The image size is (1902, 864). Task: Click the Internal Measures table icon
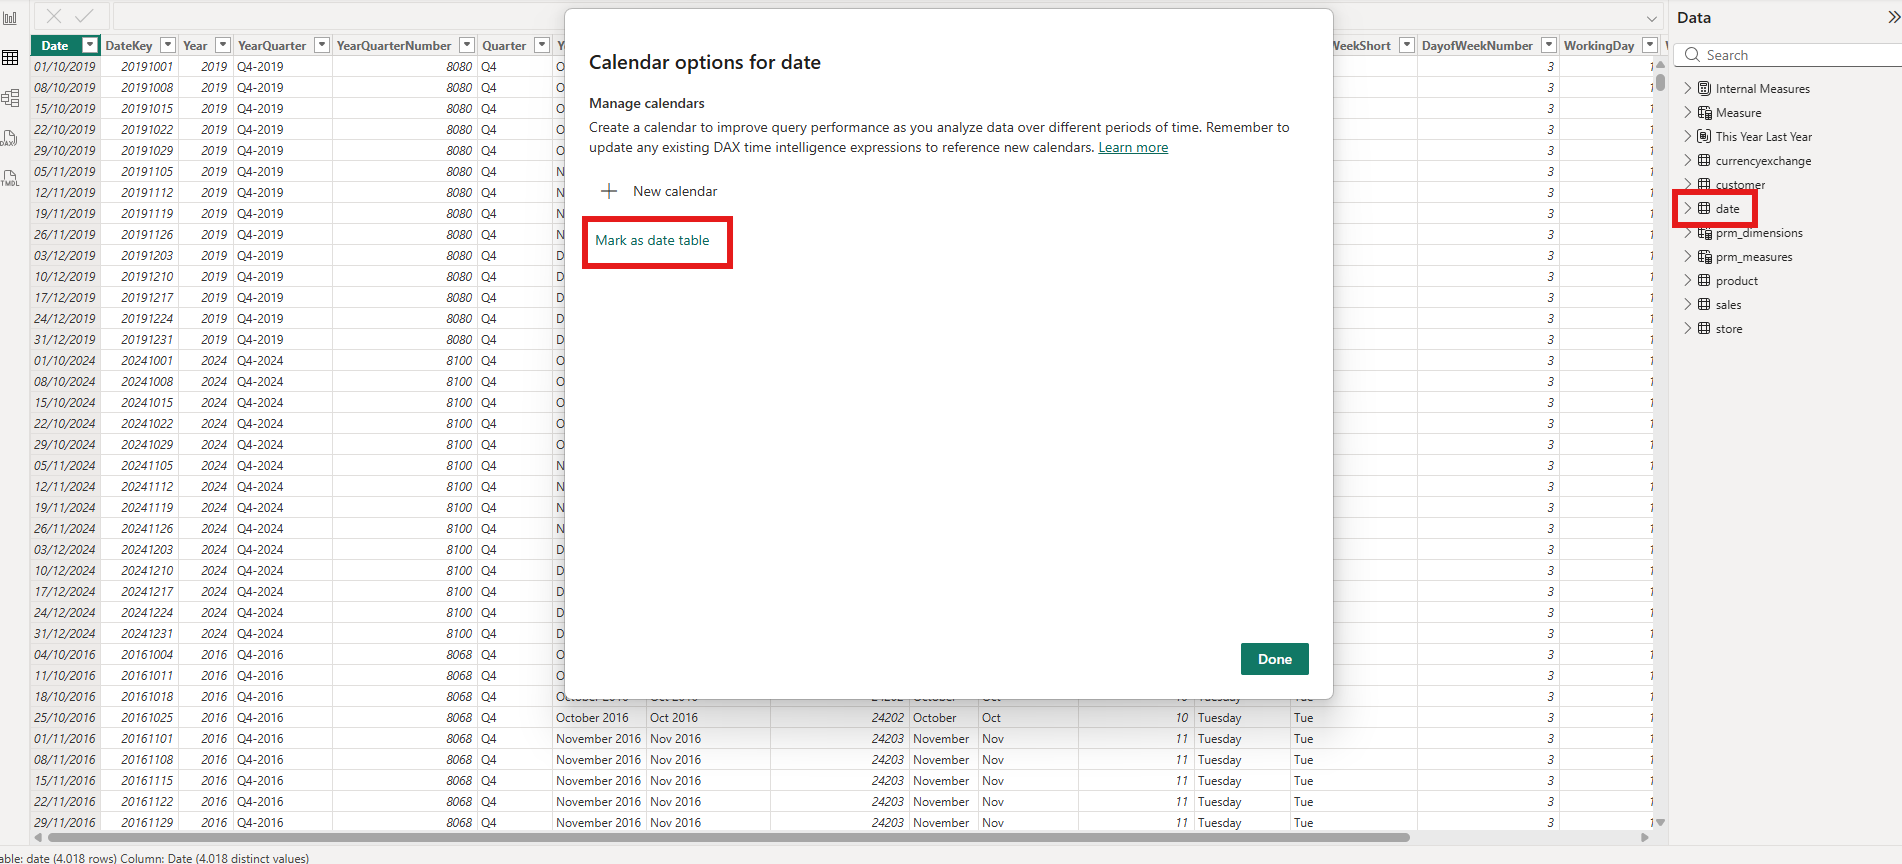1704,89
